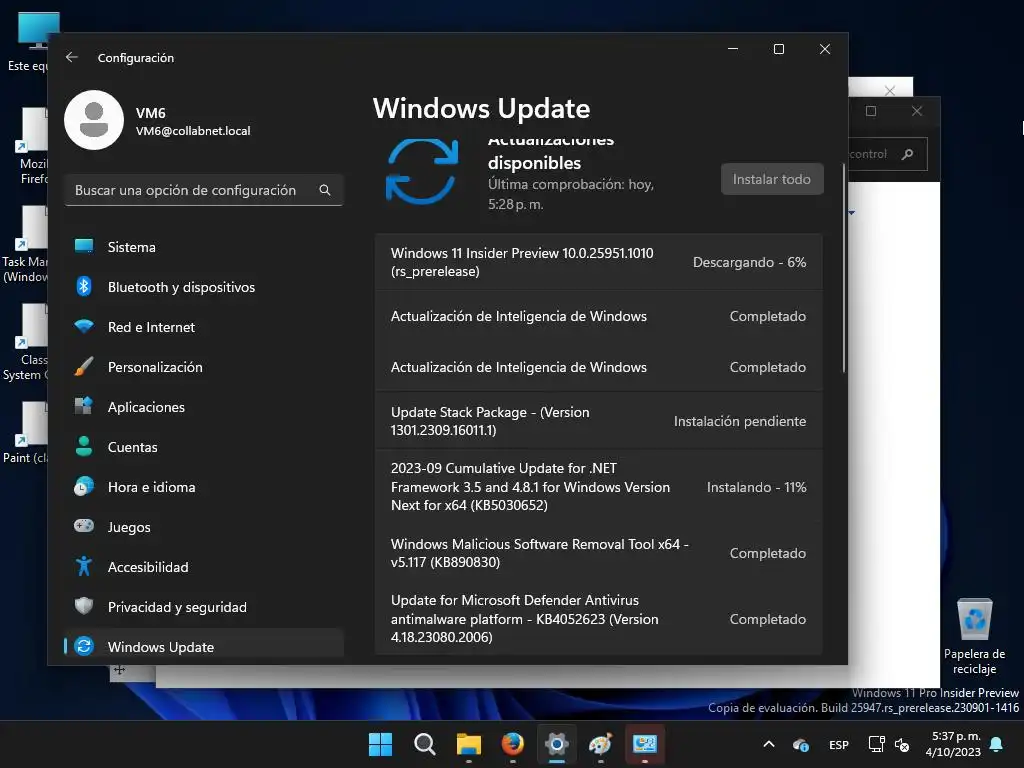Click the cloud sync tray icon

[801, 744]
